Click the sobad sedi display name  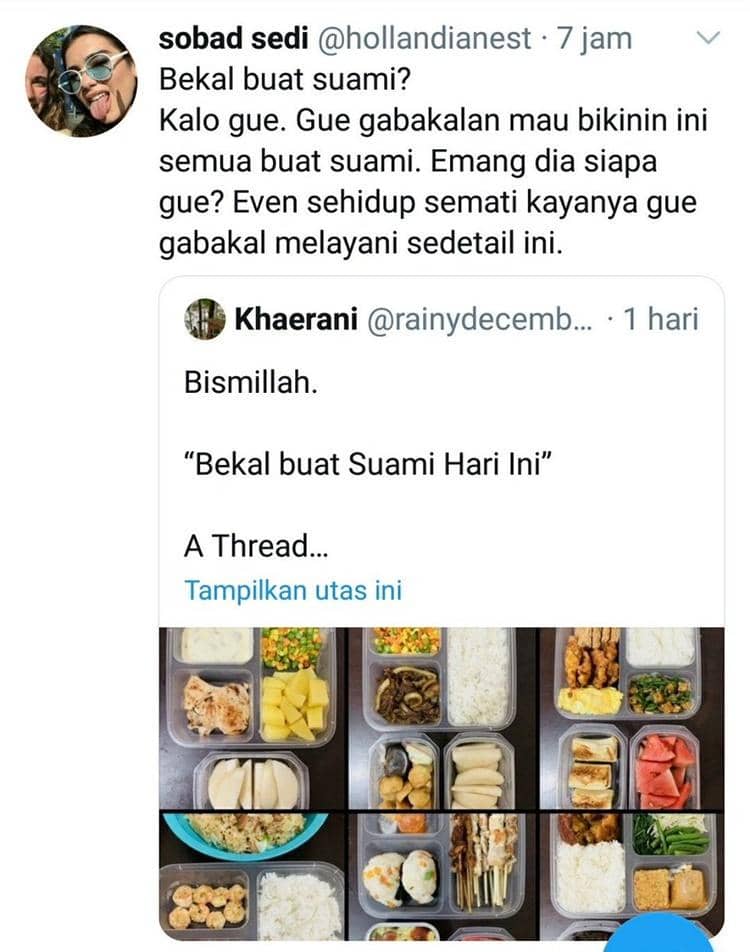pos(233,39)
